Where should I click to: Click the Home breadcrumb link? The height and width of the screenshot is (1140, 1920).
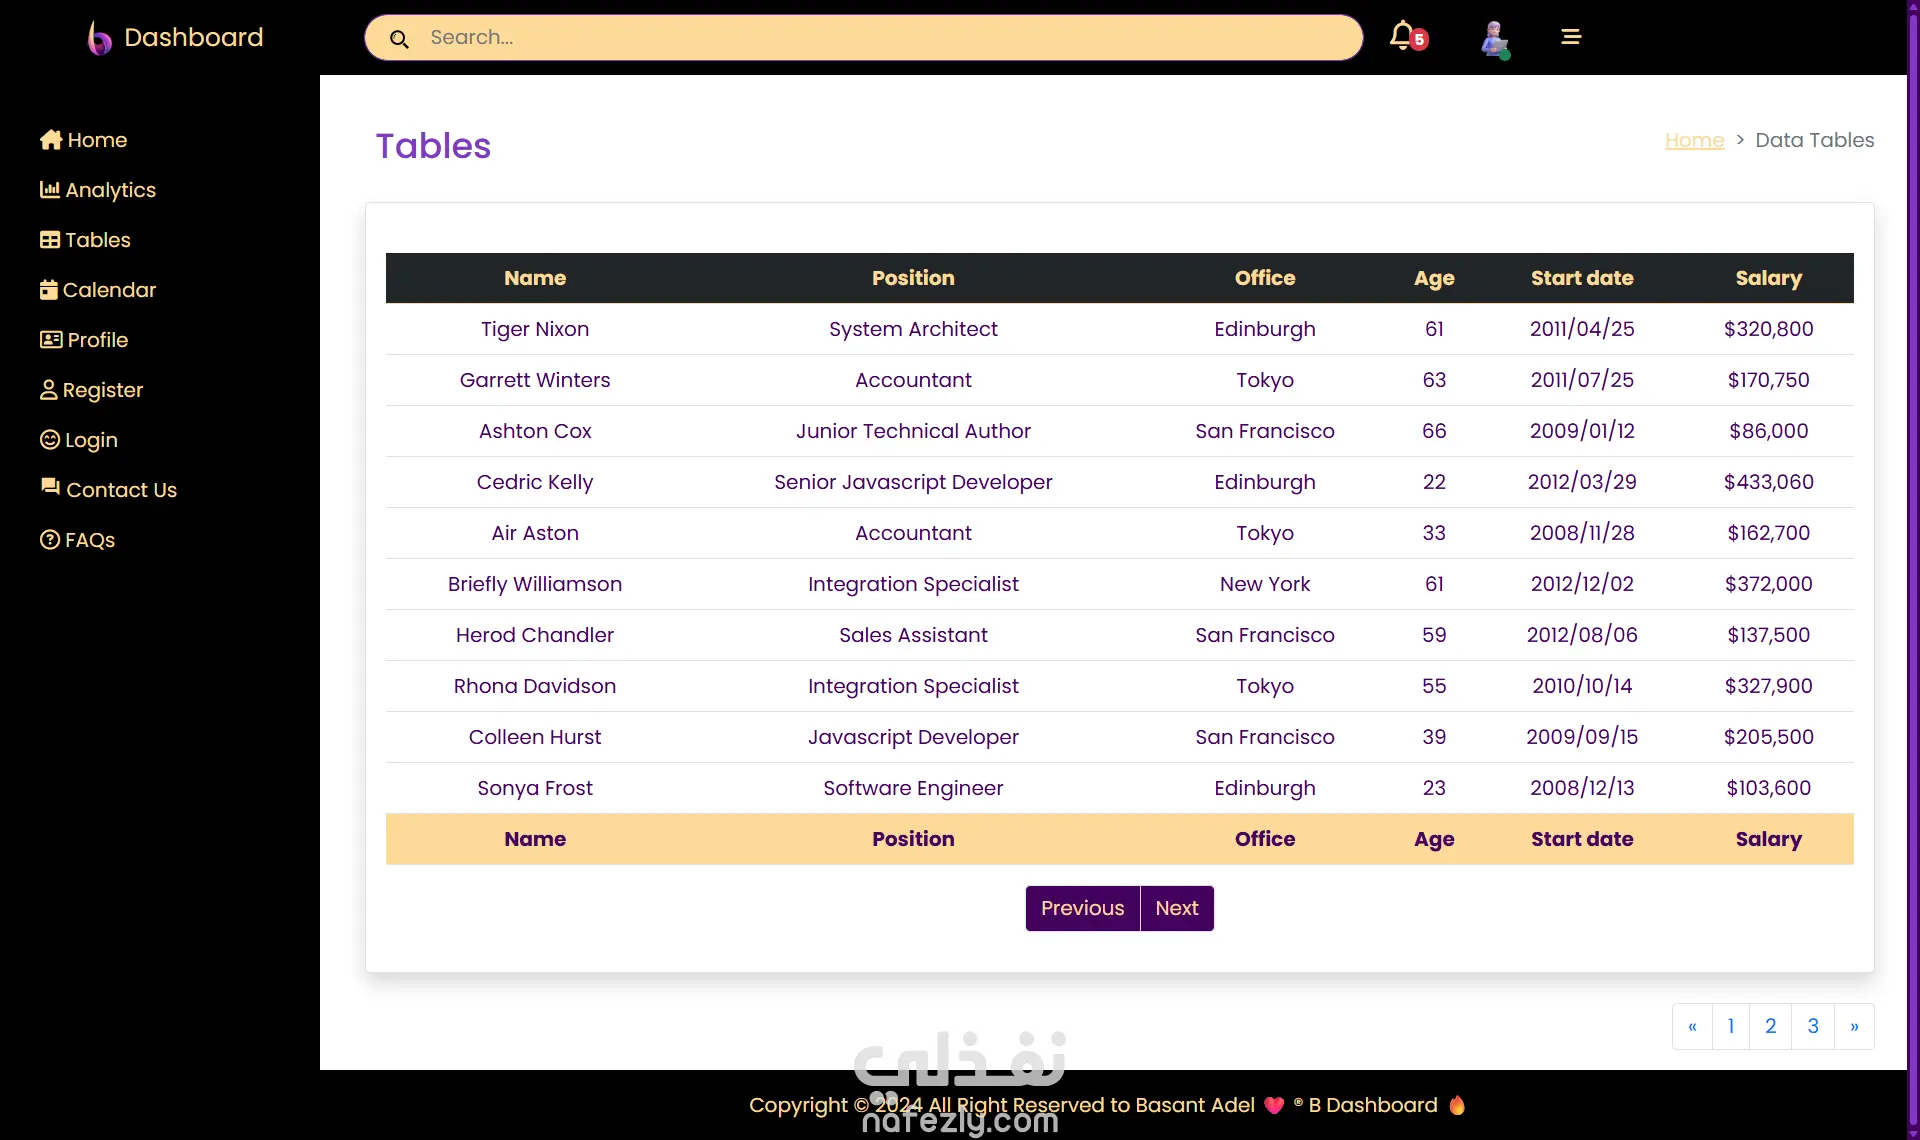tap(1694, 140)
